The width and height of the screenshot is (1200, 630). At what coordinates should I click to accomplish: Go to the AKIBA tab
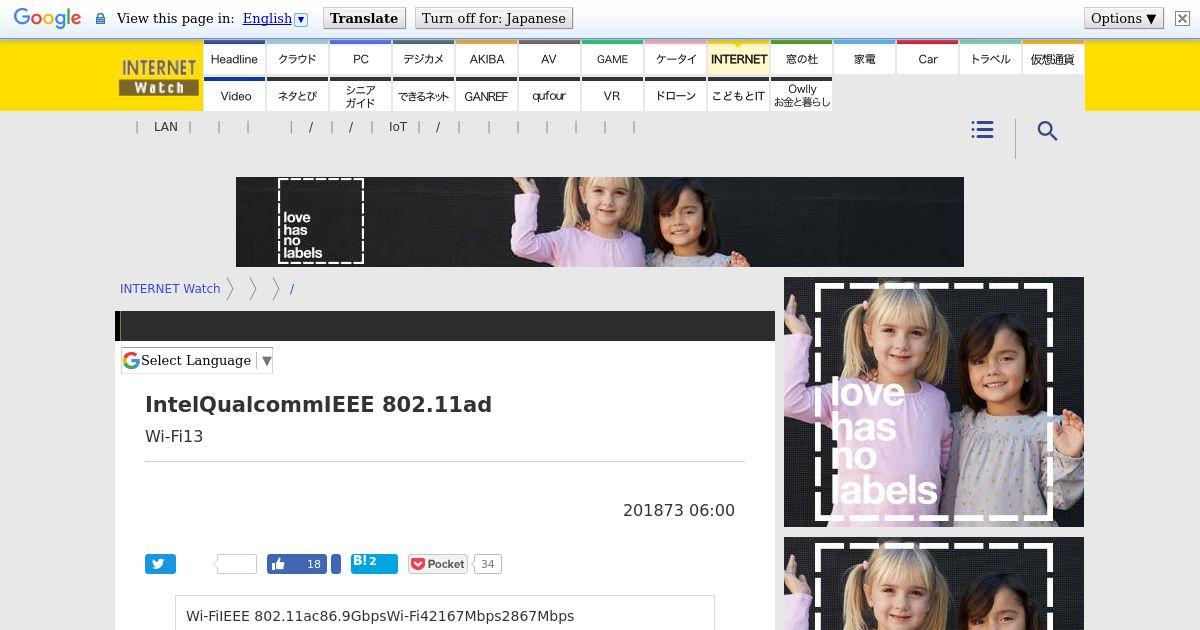[487, 59]
